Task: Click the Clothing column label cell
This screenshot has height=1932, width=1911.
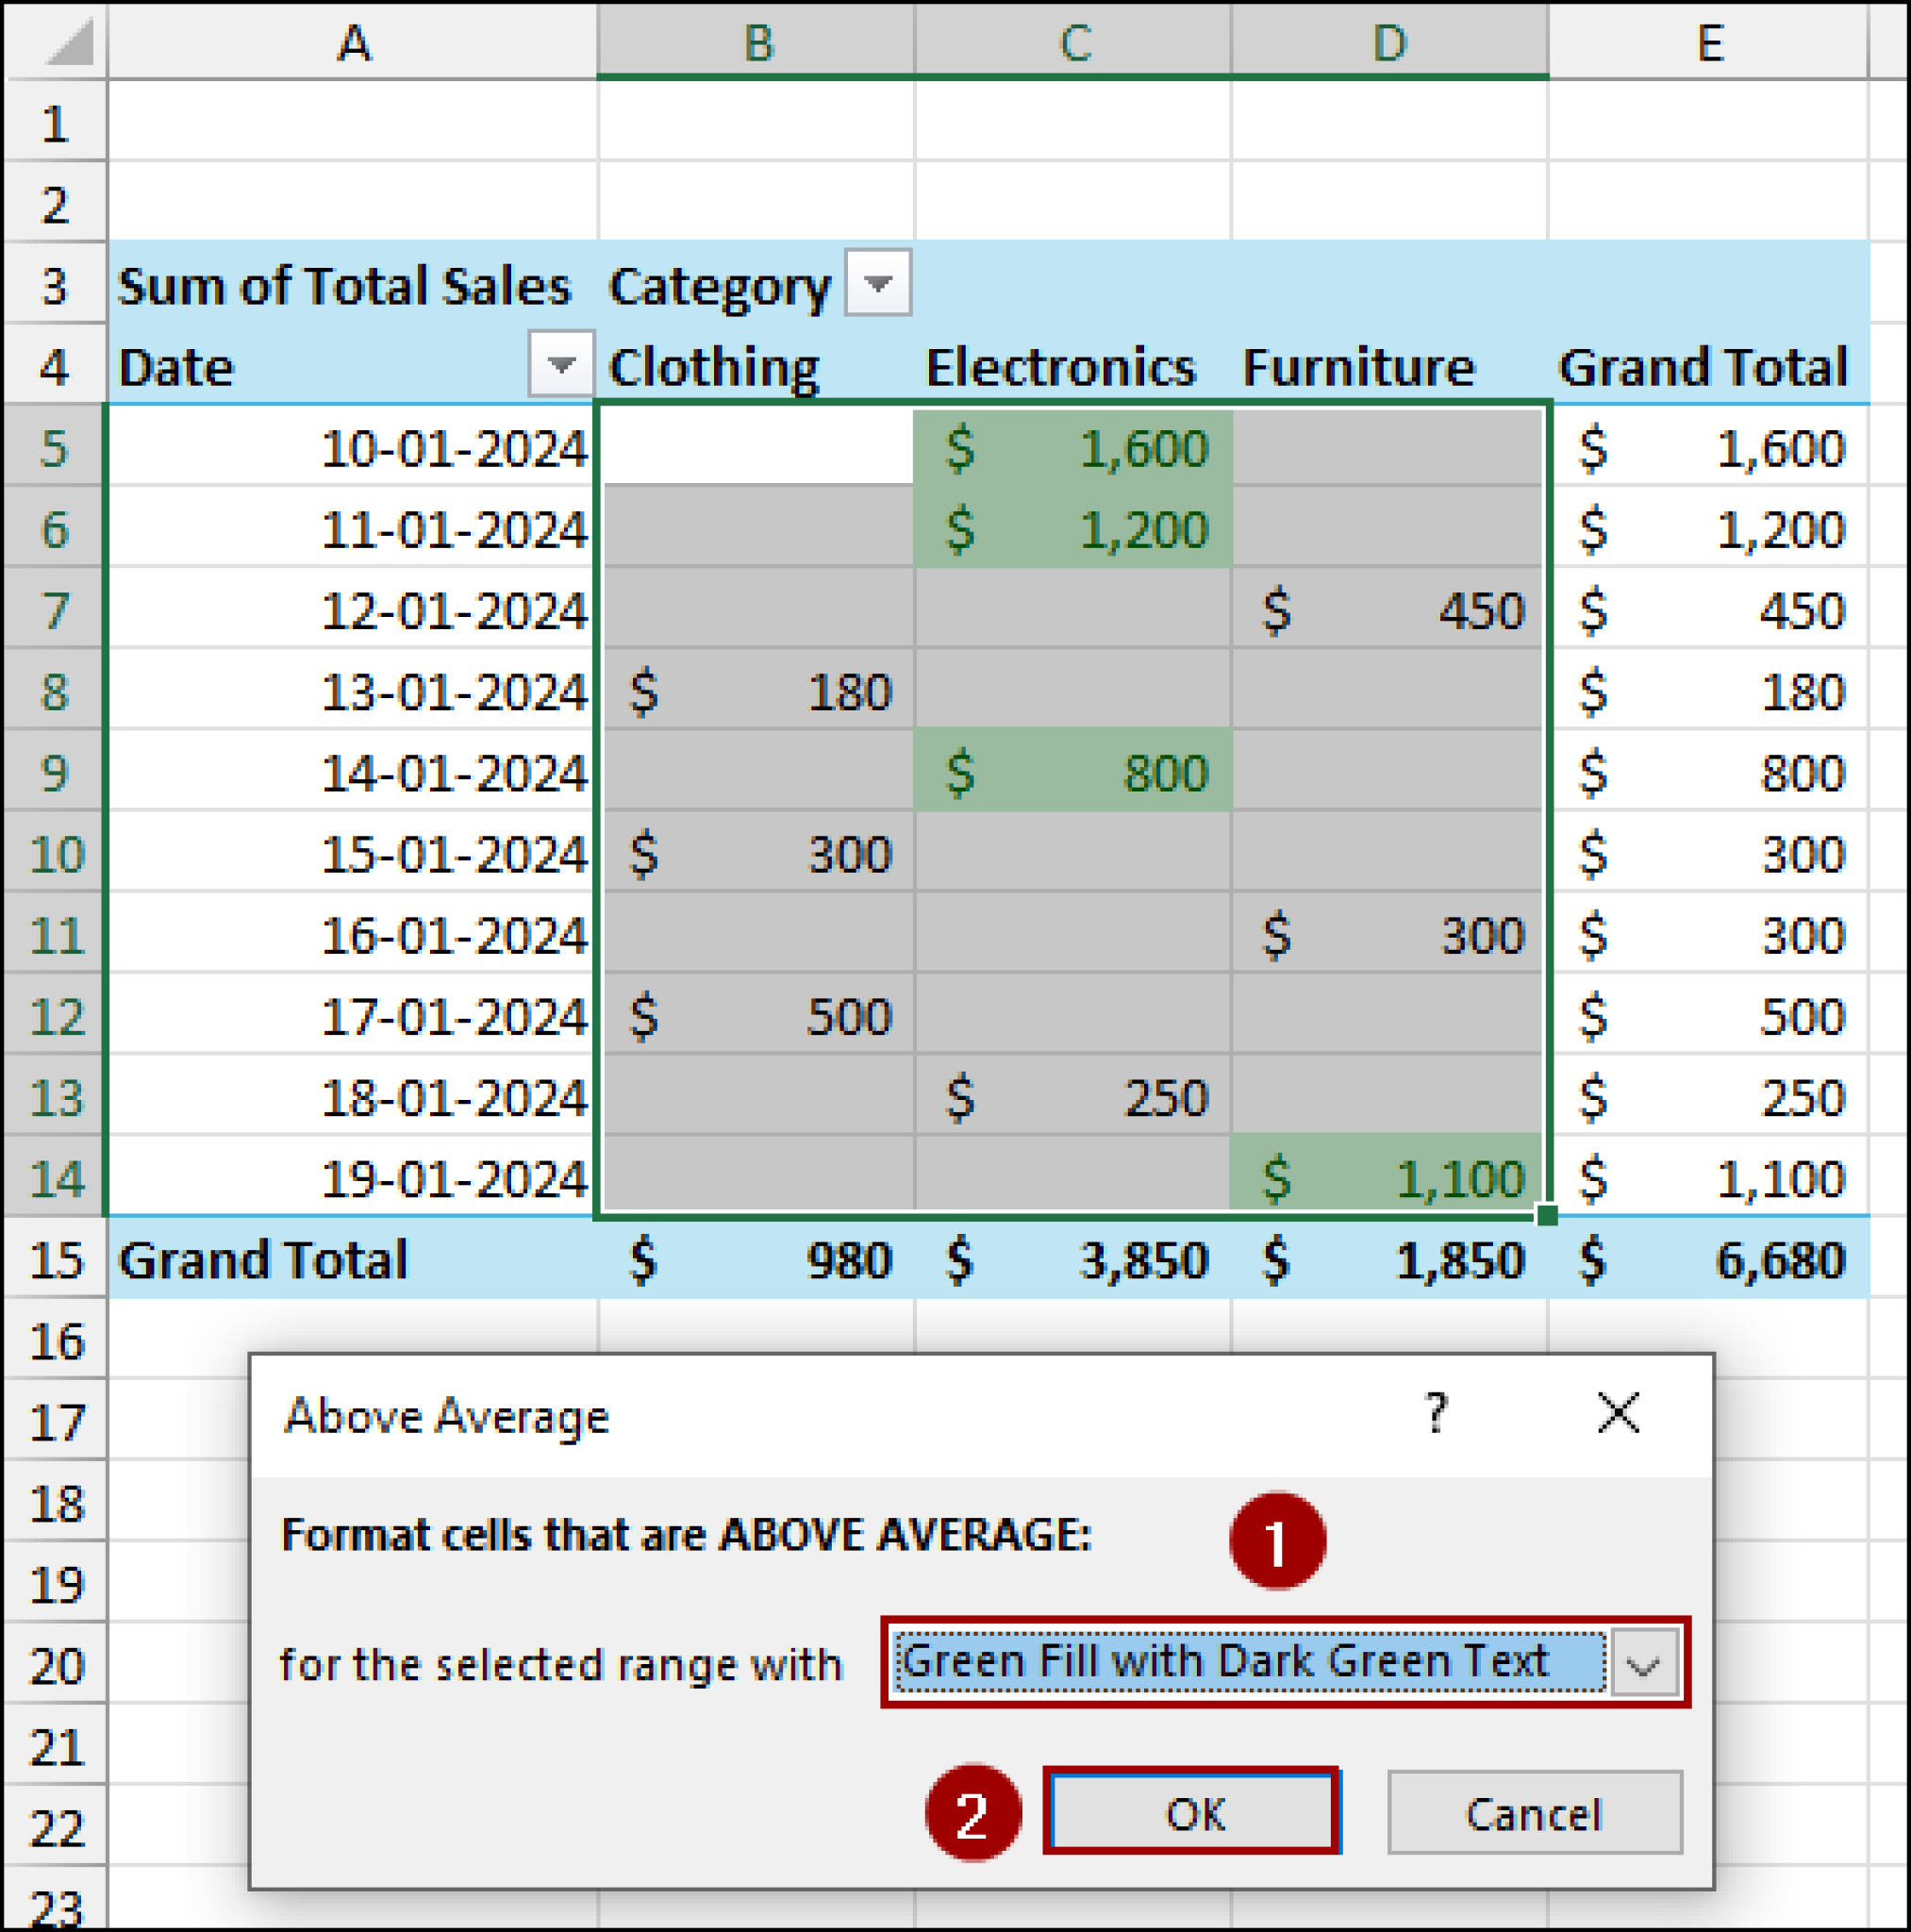Action: tap(755, 367)
